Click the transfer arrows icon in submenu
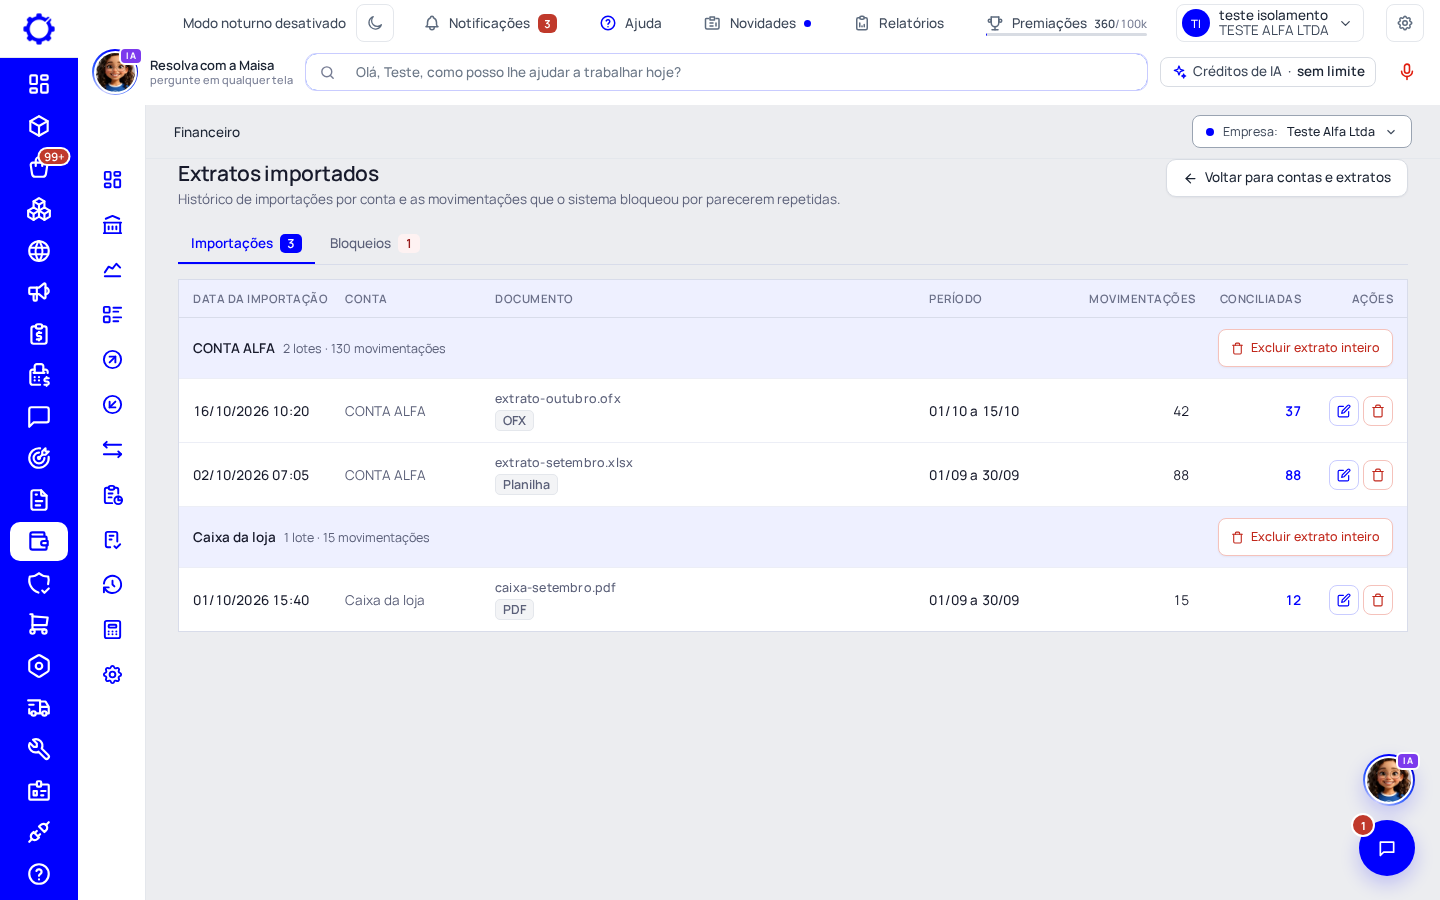This screenshot has width=1440, height=900. click(113, 450)
